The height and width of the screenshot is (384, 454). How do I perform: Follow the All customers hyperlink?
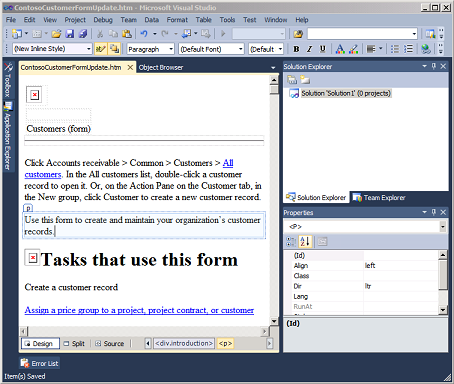click(x=129, y=169)
